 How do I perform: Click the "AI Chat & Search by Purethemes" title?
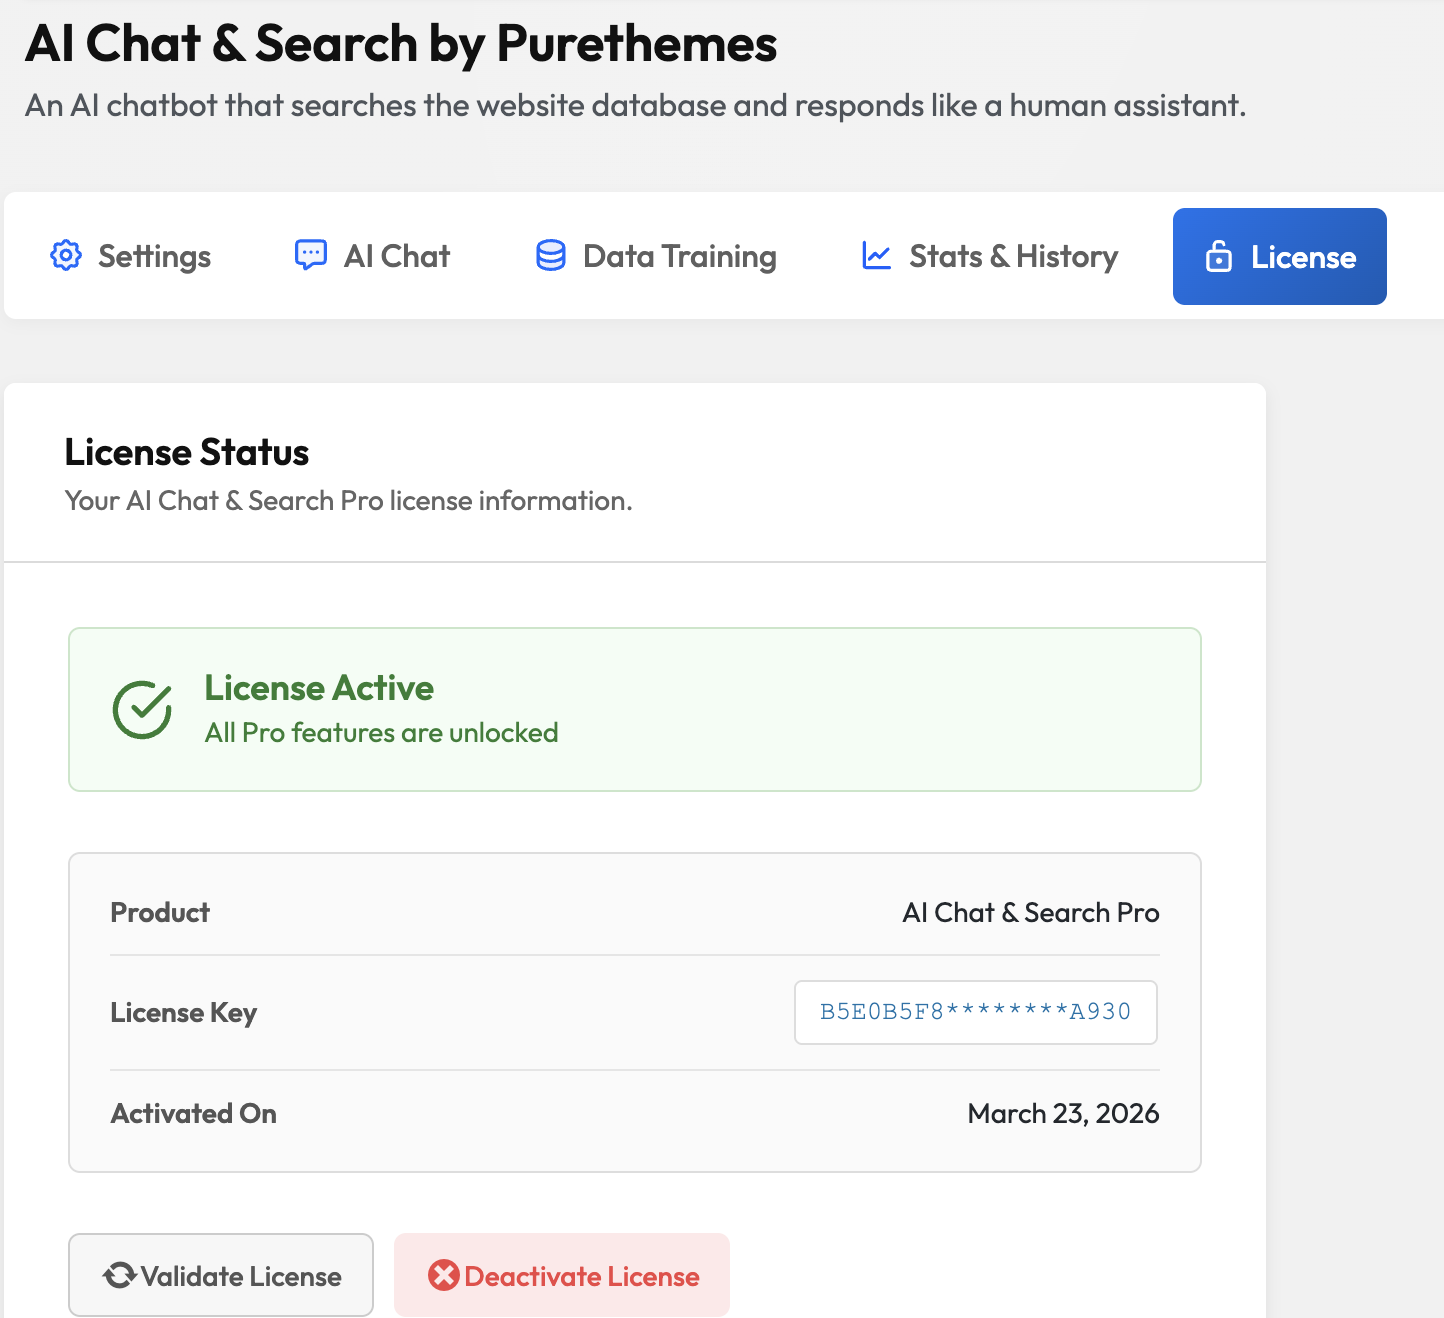401,44
